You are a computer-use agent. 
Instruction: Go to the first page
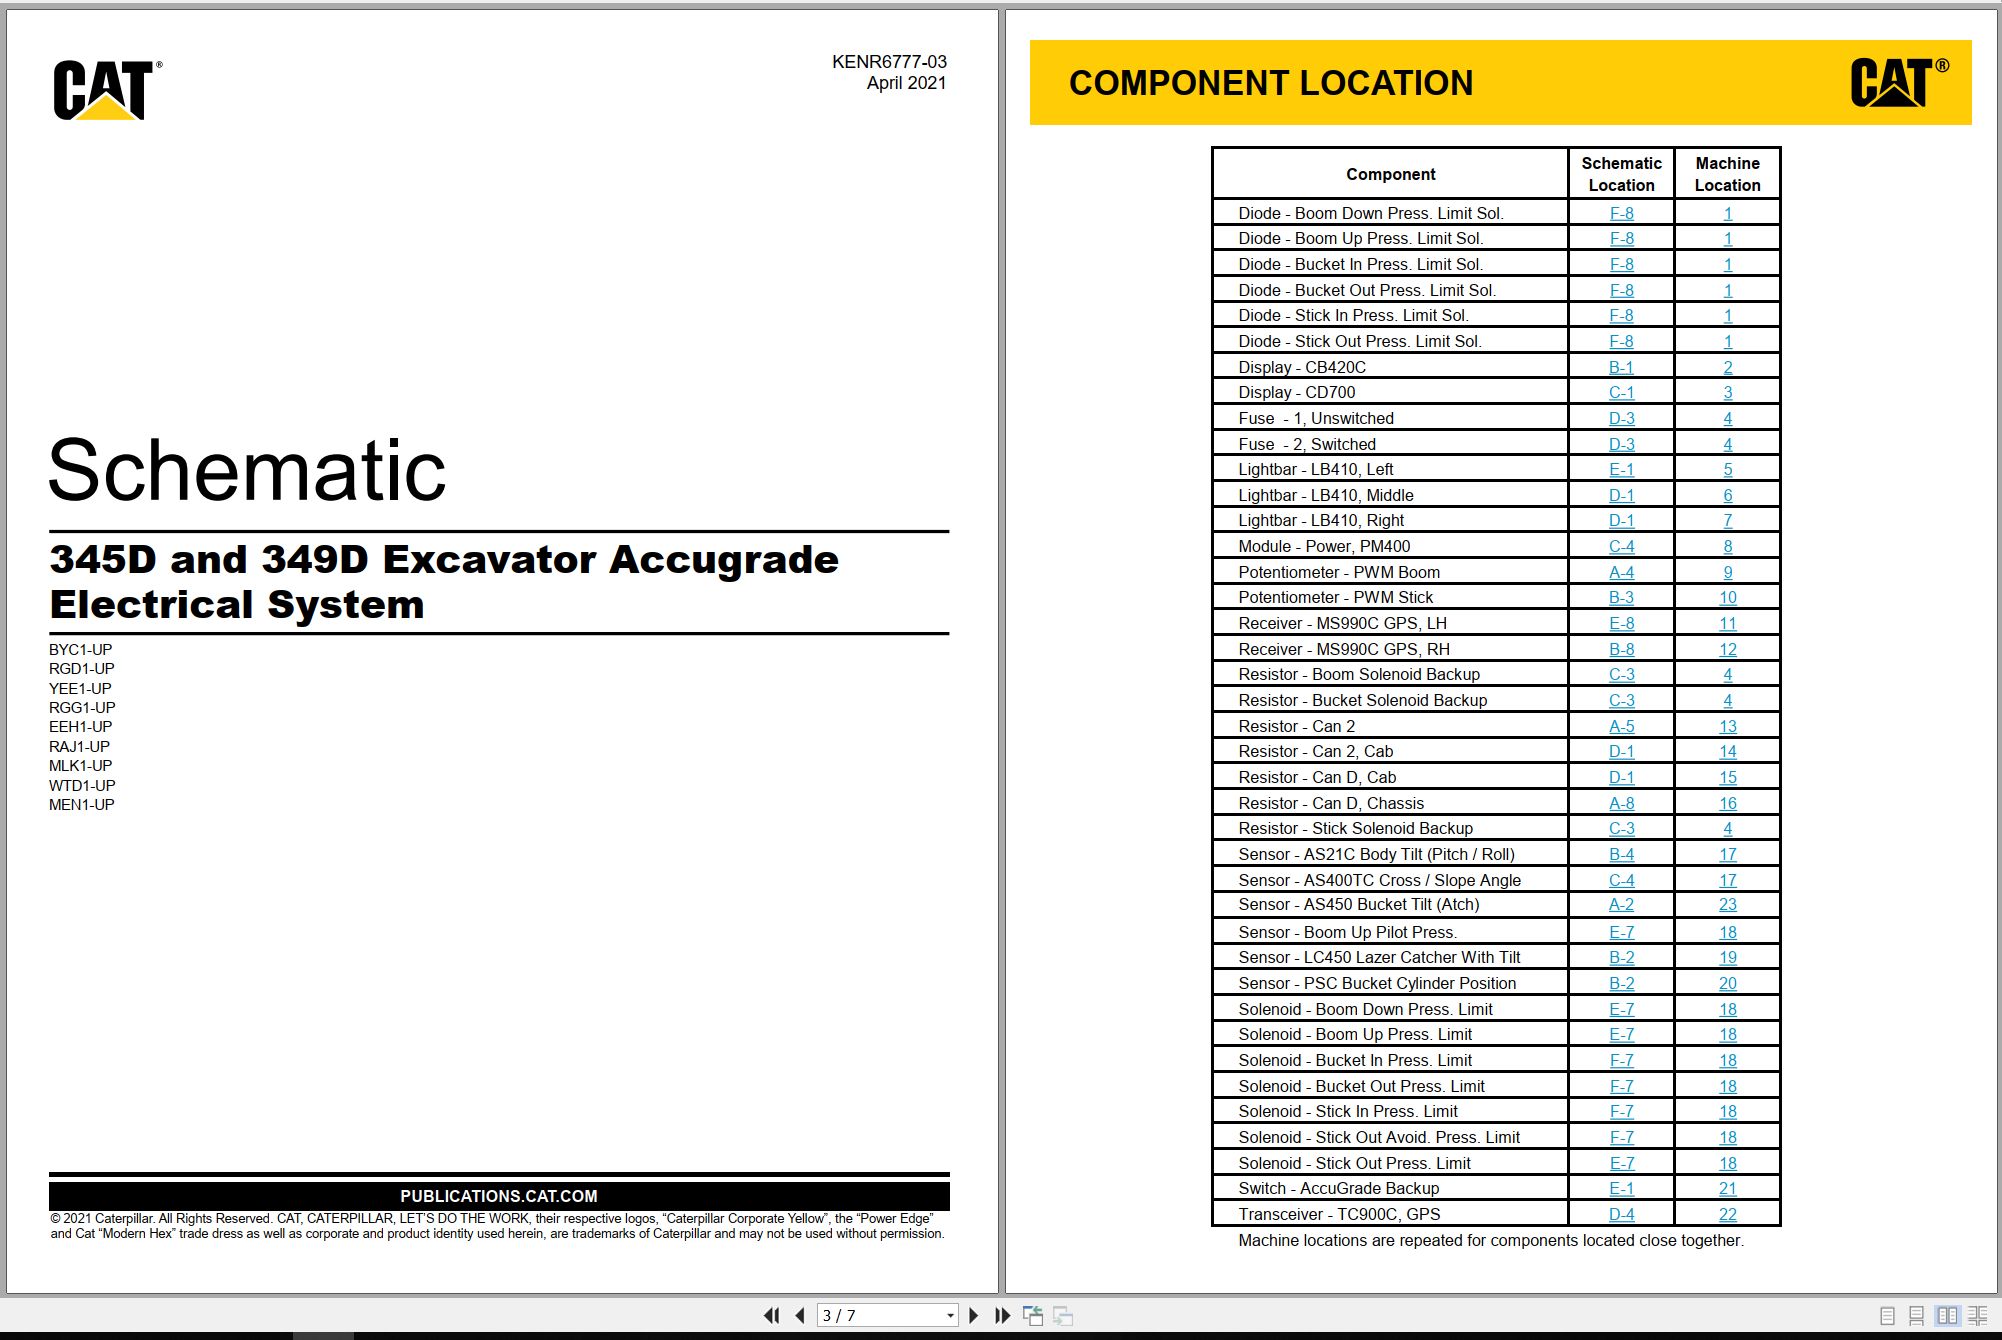tap(771, 1315)
